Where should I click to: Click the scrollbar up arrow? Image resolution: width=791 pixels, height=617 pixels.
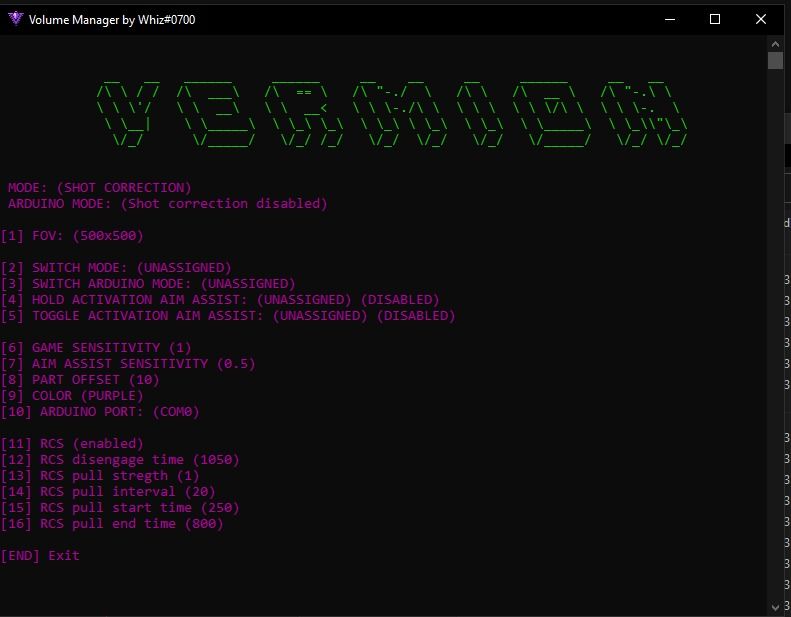click(775, 44)
